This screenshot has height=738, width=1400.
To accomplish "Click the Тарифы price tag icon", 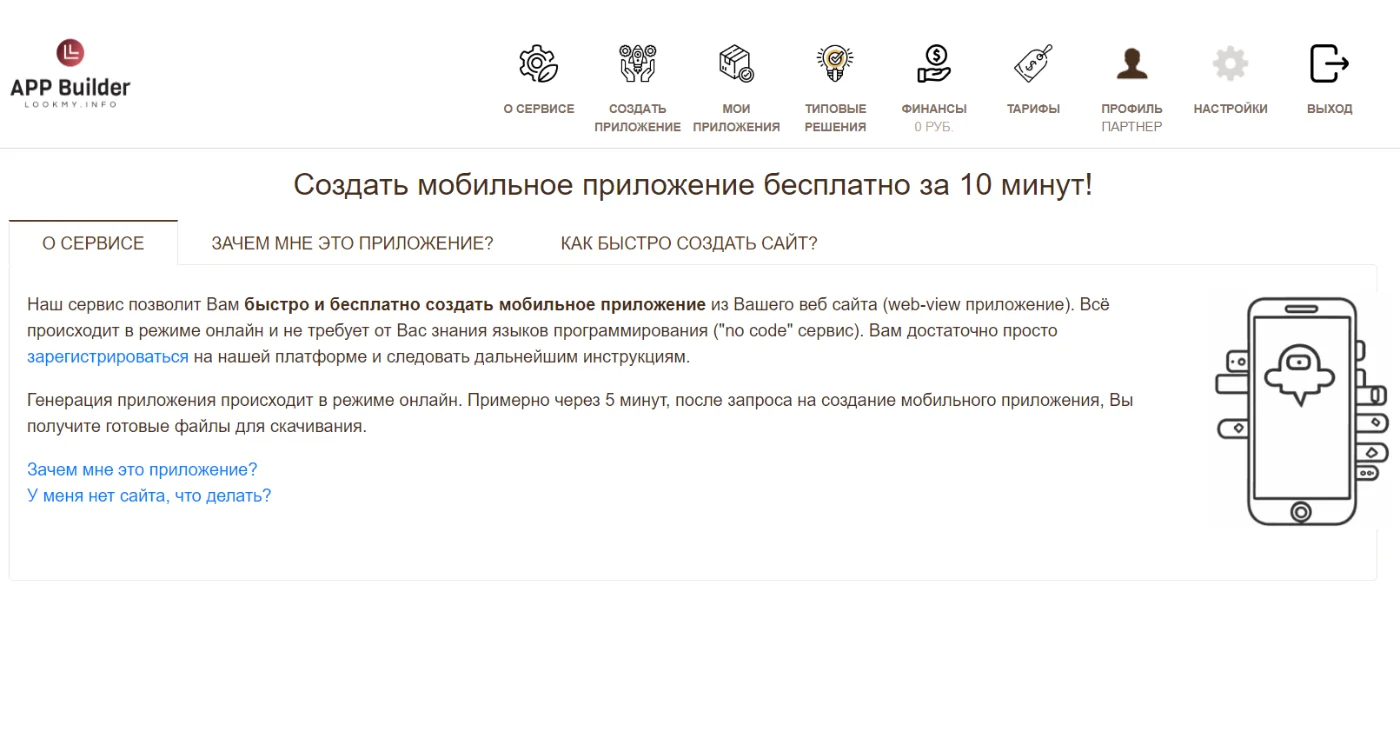I will (x=1033, y=63).
